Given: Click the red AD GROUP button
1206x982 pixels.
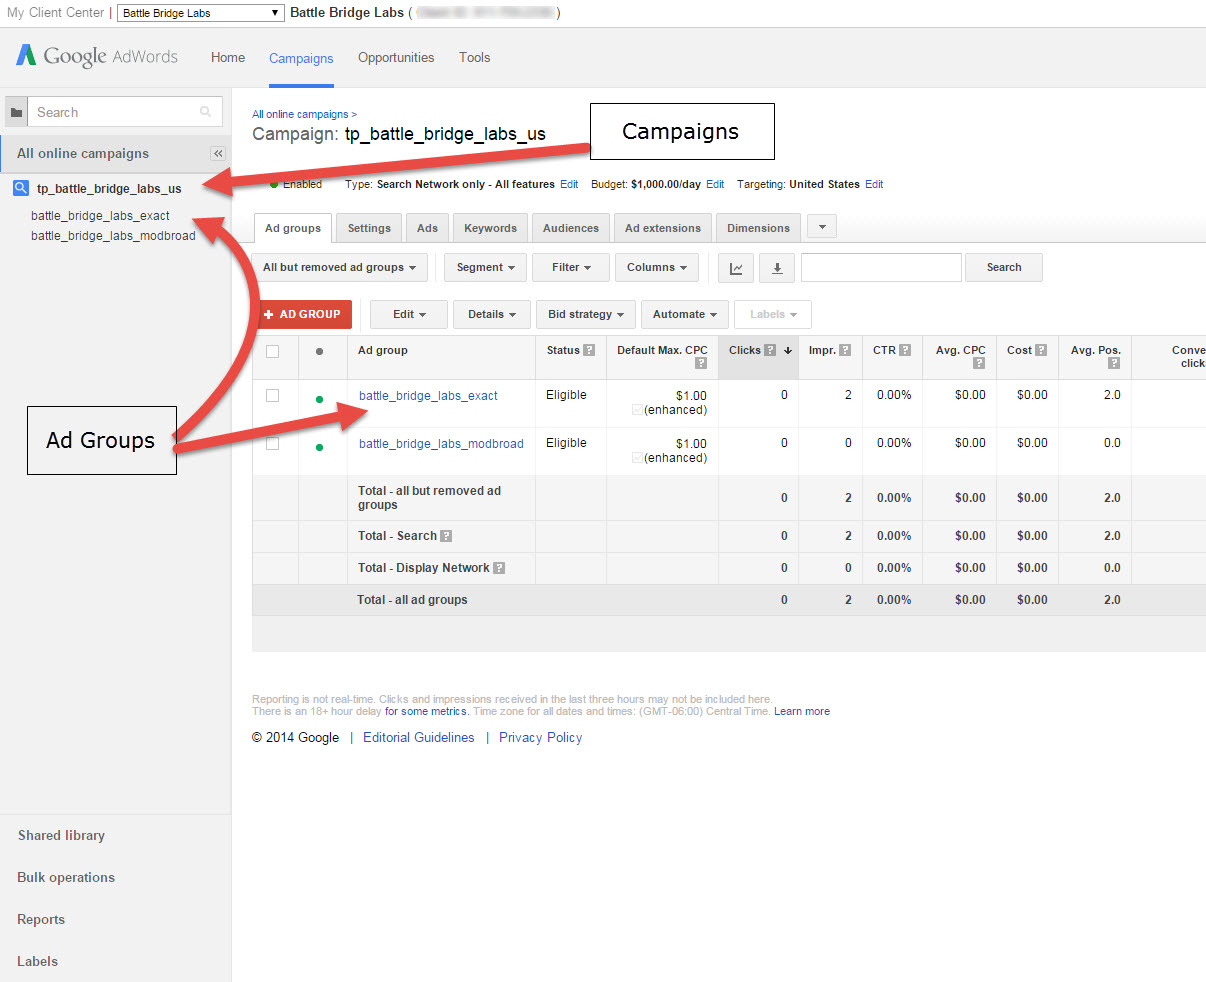Looking at the screenshot, I should 302,314.
